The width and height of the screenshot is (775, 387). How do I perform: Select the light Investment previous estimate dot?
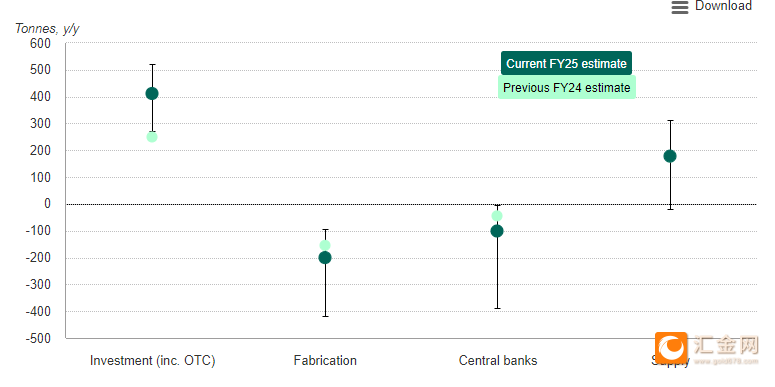(x=152, y=137)
